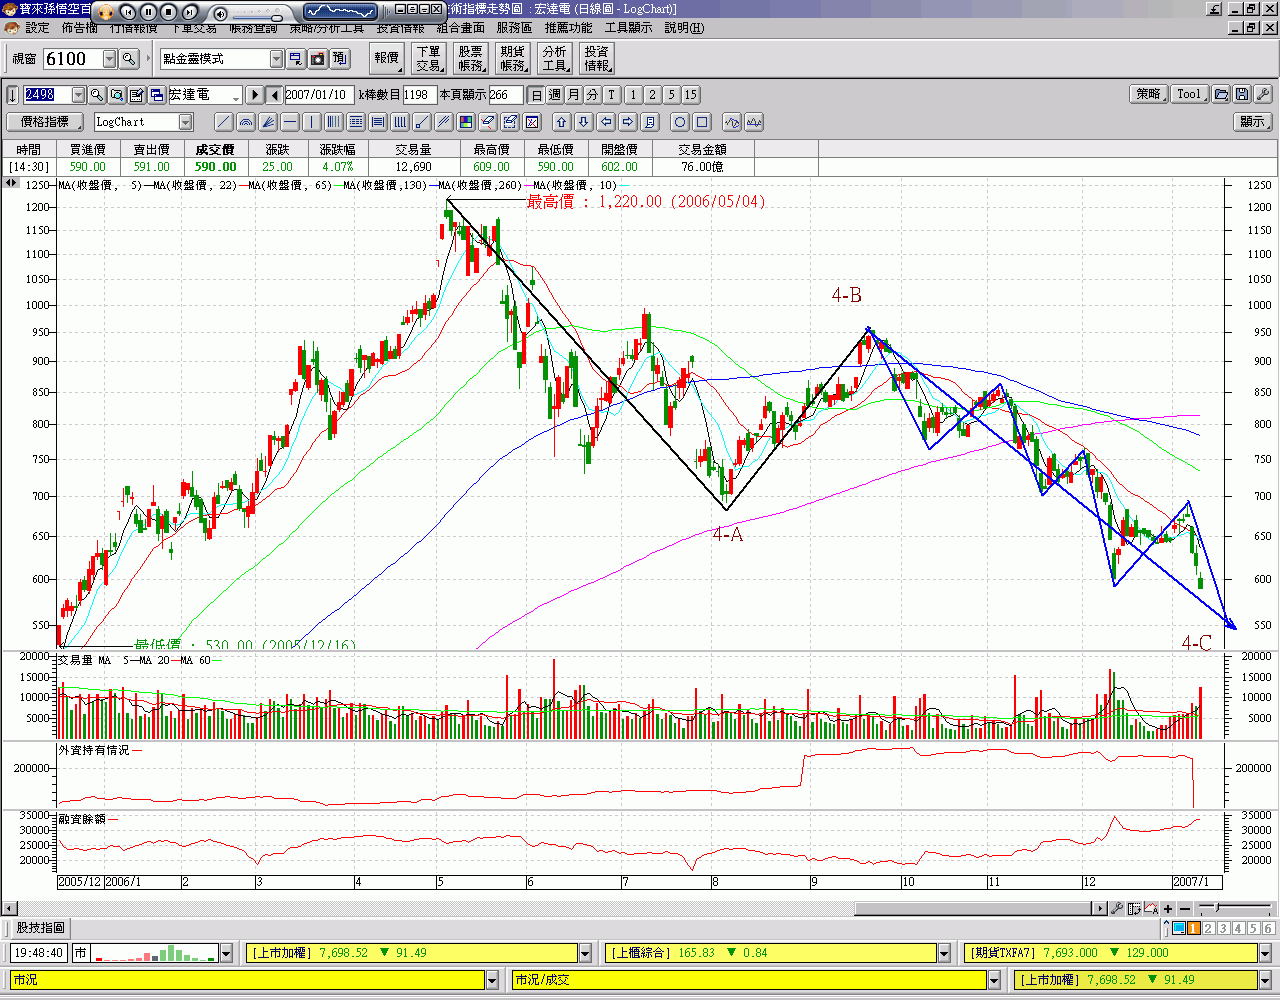Click the save diskette icon near Tool
Viewport: 1280px width, 1000px height.
pos(1242,94)
